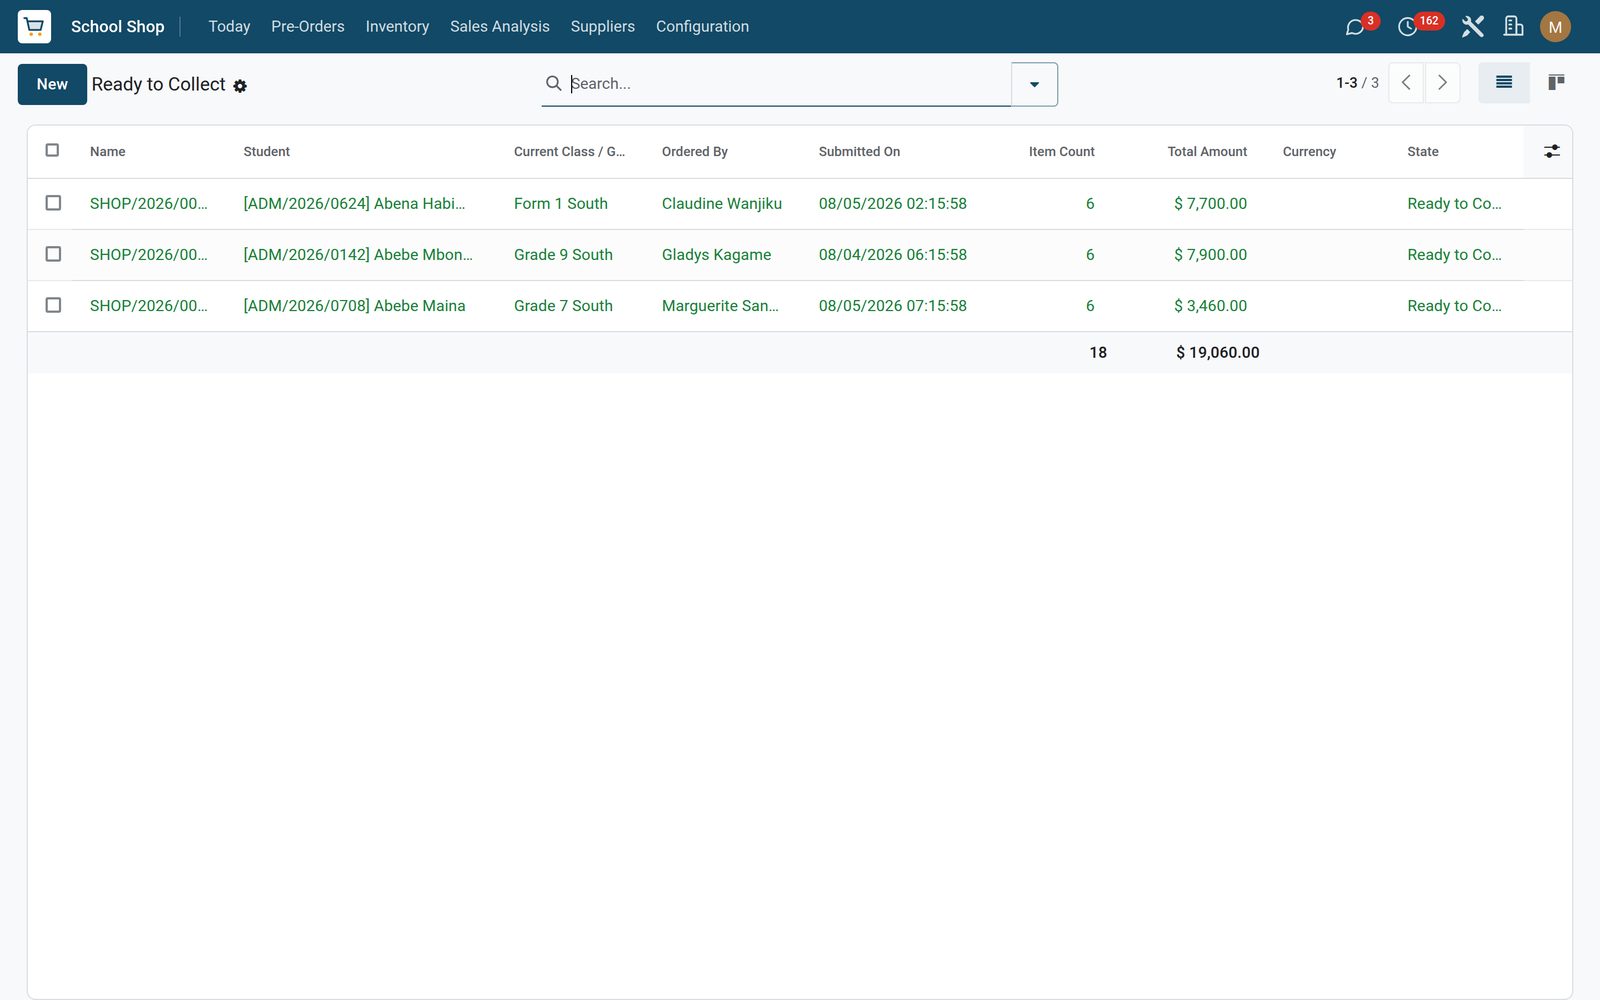Click the 08/05/2026 07:15:58 submitted date
The width and height of the screenshot is (1600, 1000).
point(893,306)
